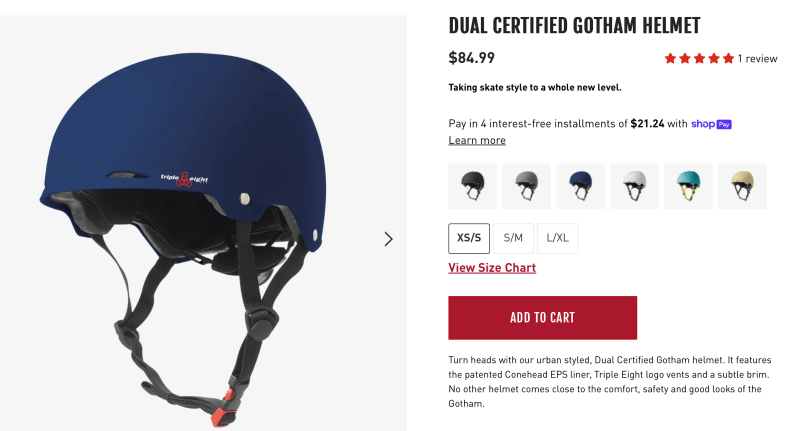Viewport: 798px width, 431px height.
Task: Click the Shop Pay logo
Action: 711,124
